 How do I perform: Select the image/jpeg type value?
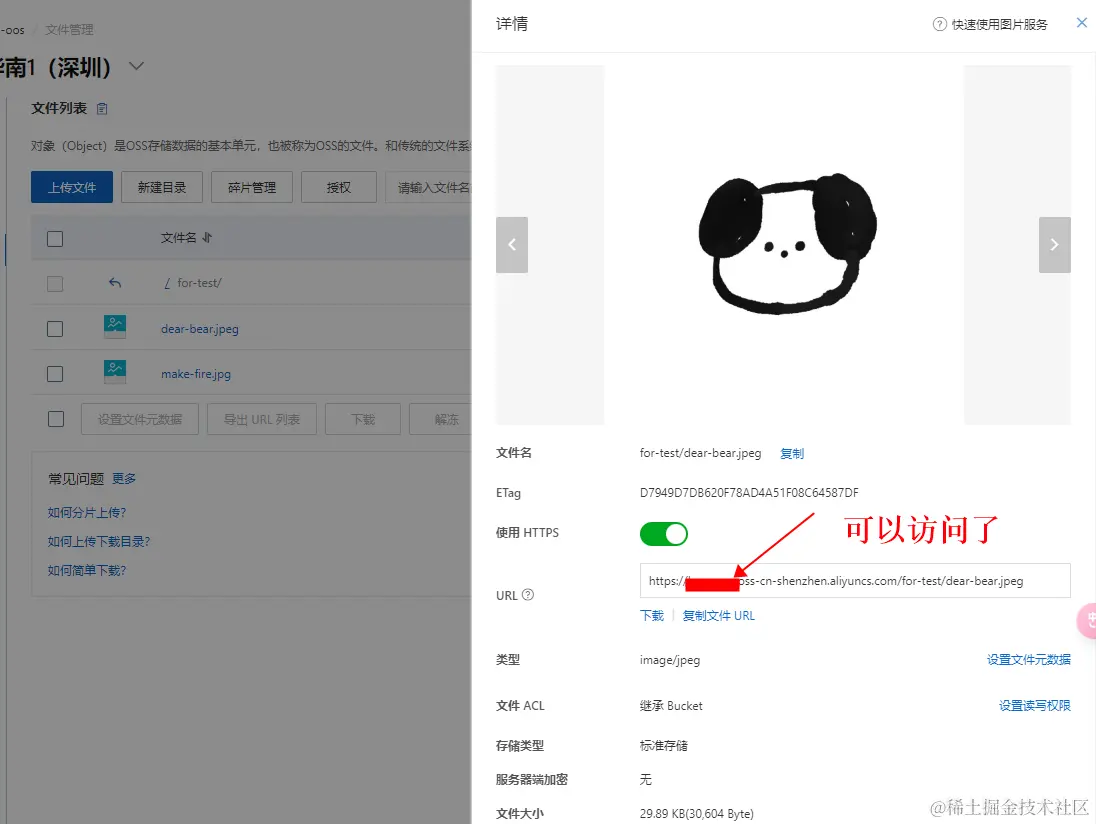tap(670, 660)
